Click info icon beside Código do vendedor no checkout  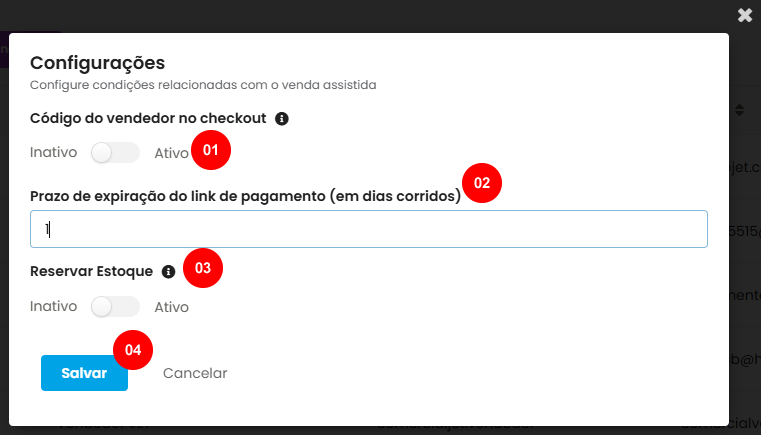click(x=282, y=118)
